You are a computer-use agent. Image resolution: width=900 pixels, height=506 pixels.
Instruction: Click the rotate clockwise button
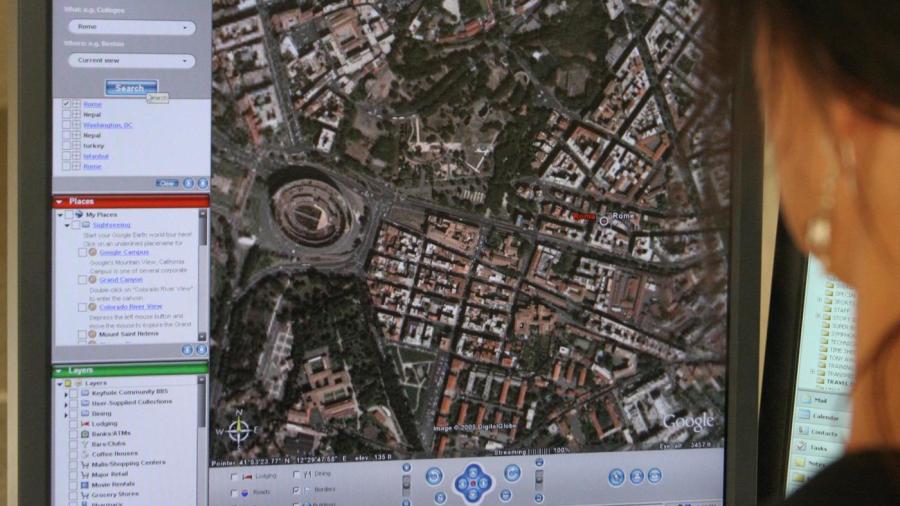(513, 473)
